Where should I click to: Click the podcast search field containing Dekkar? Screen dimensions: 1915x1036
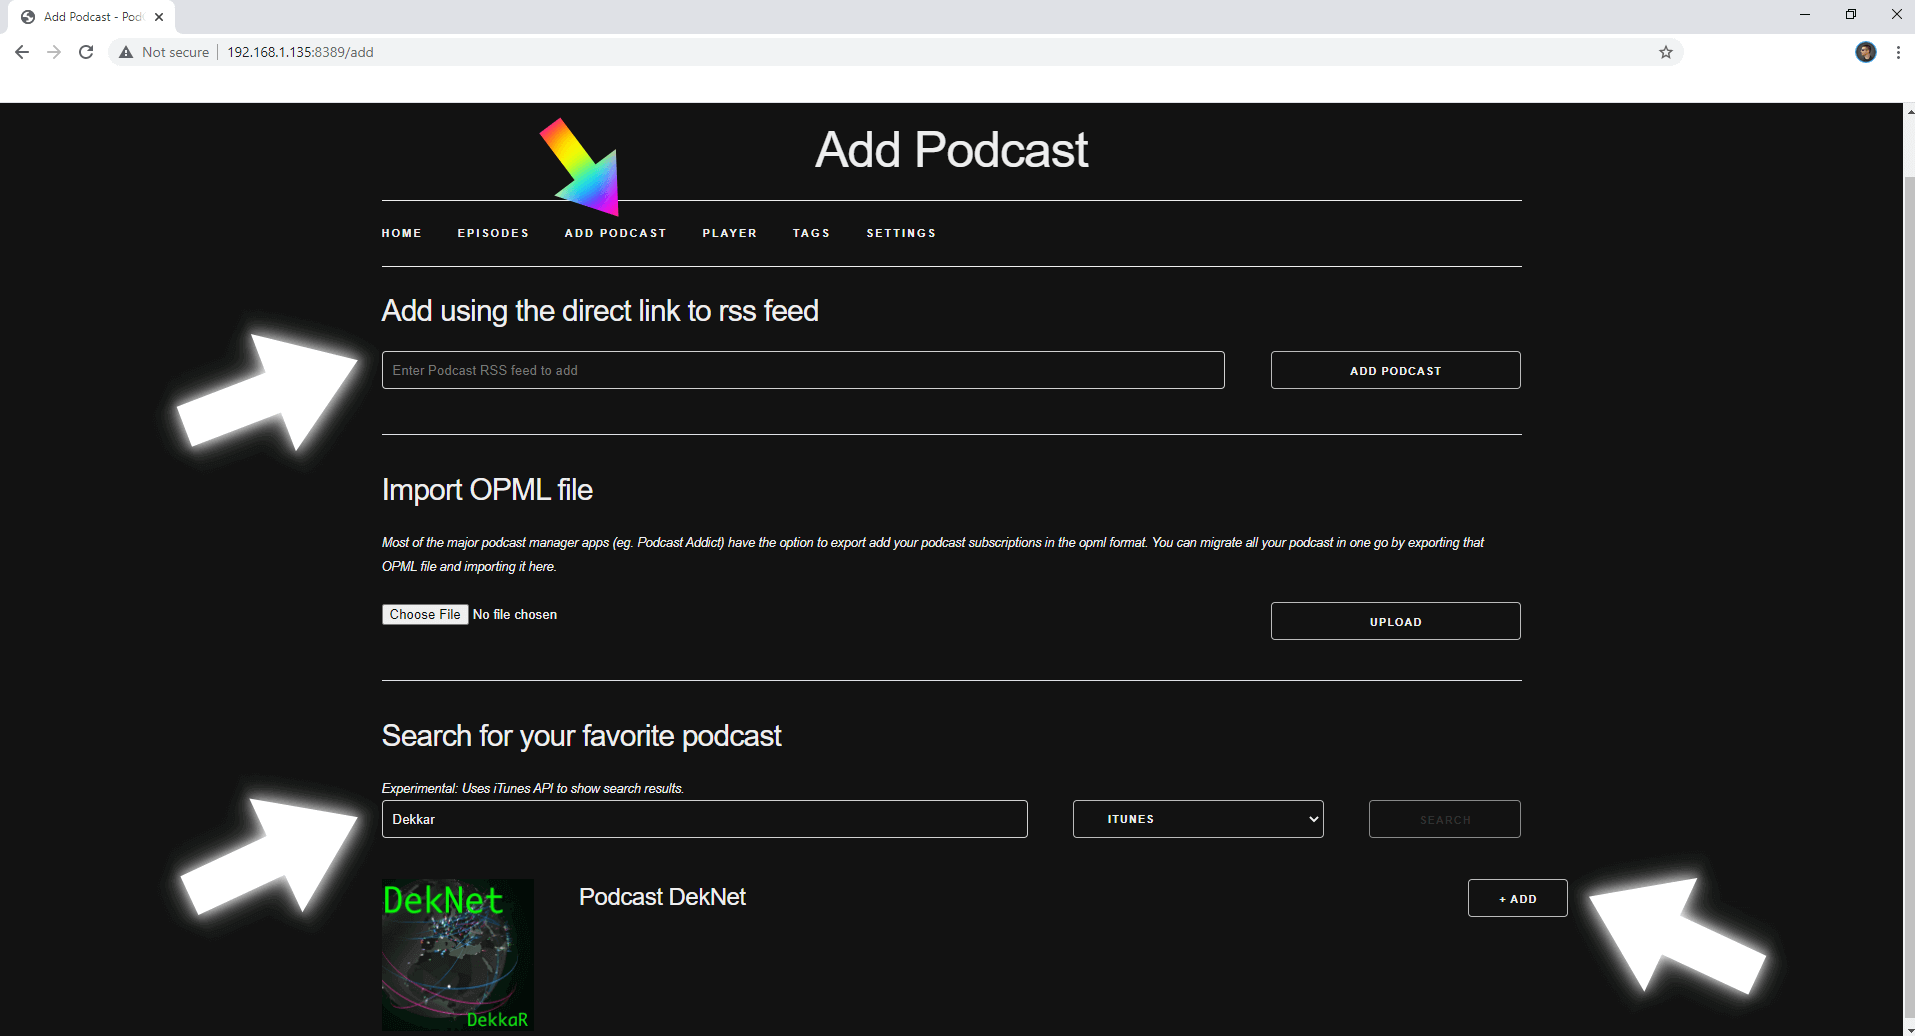point(704,819)
